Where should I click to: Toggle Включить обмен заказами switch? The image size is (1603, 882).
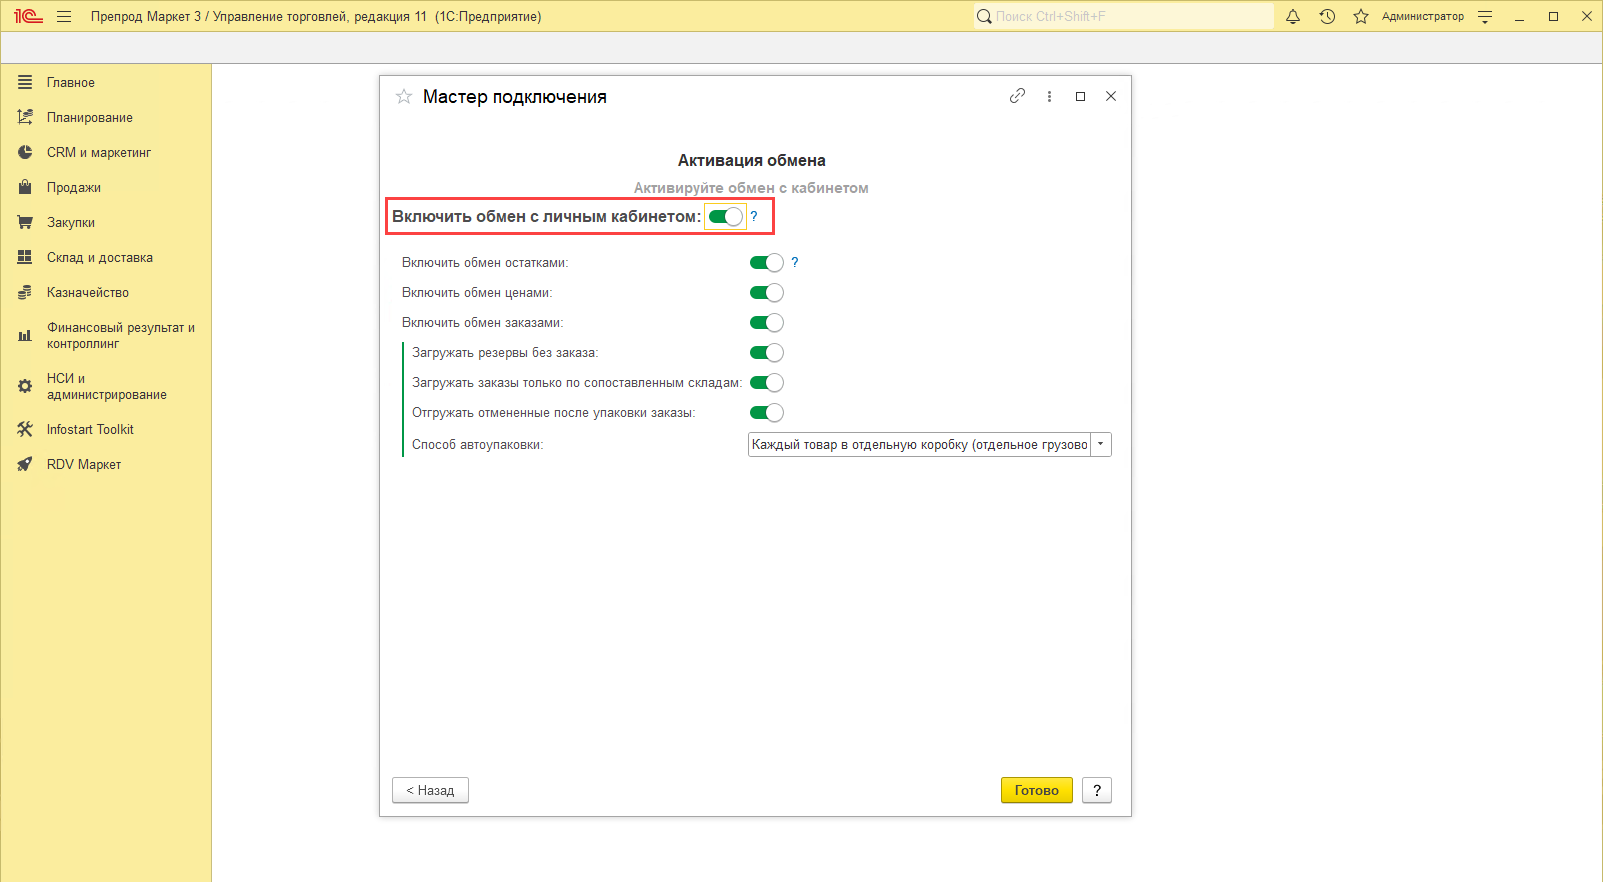tap(766, 323)
